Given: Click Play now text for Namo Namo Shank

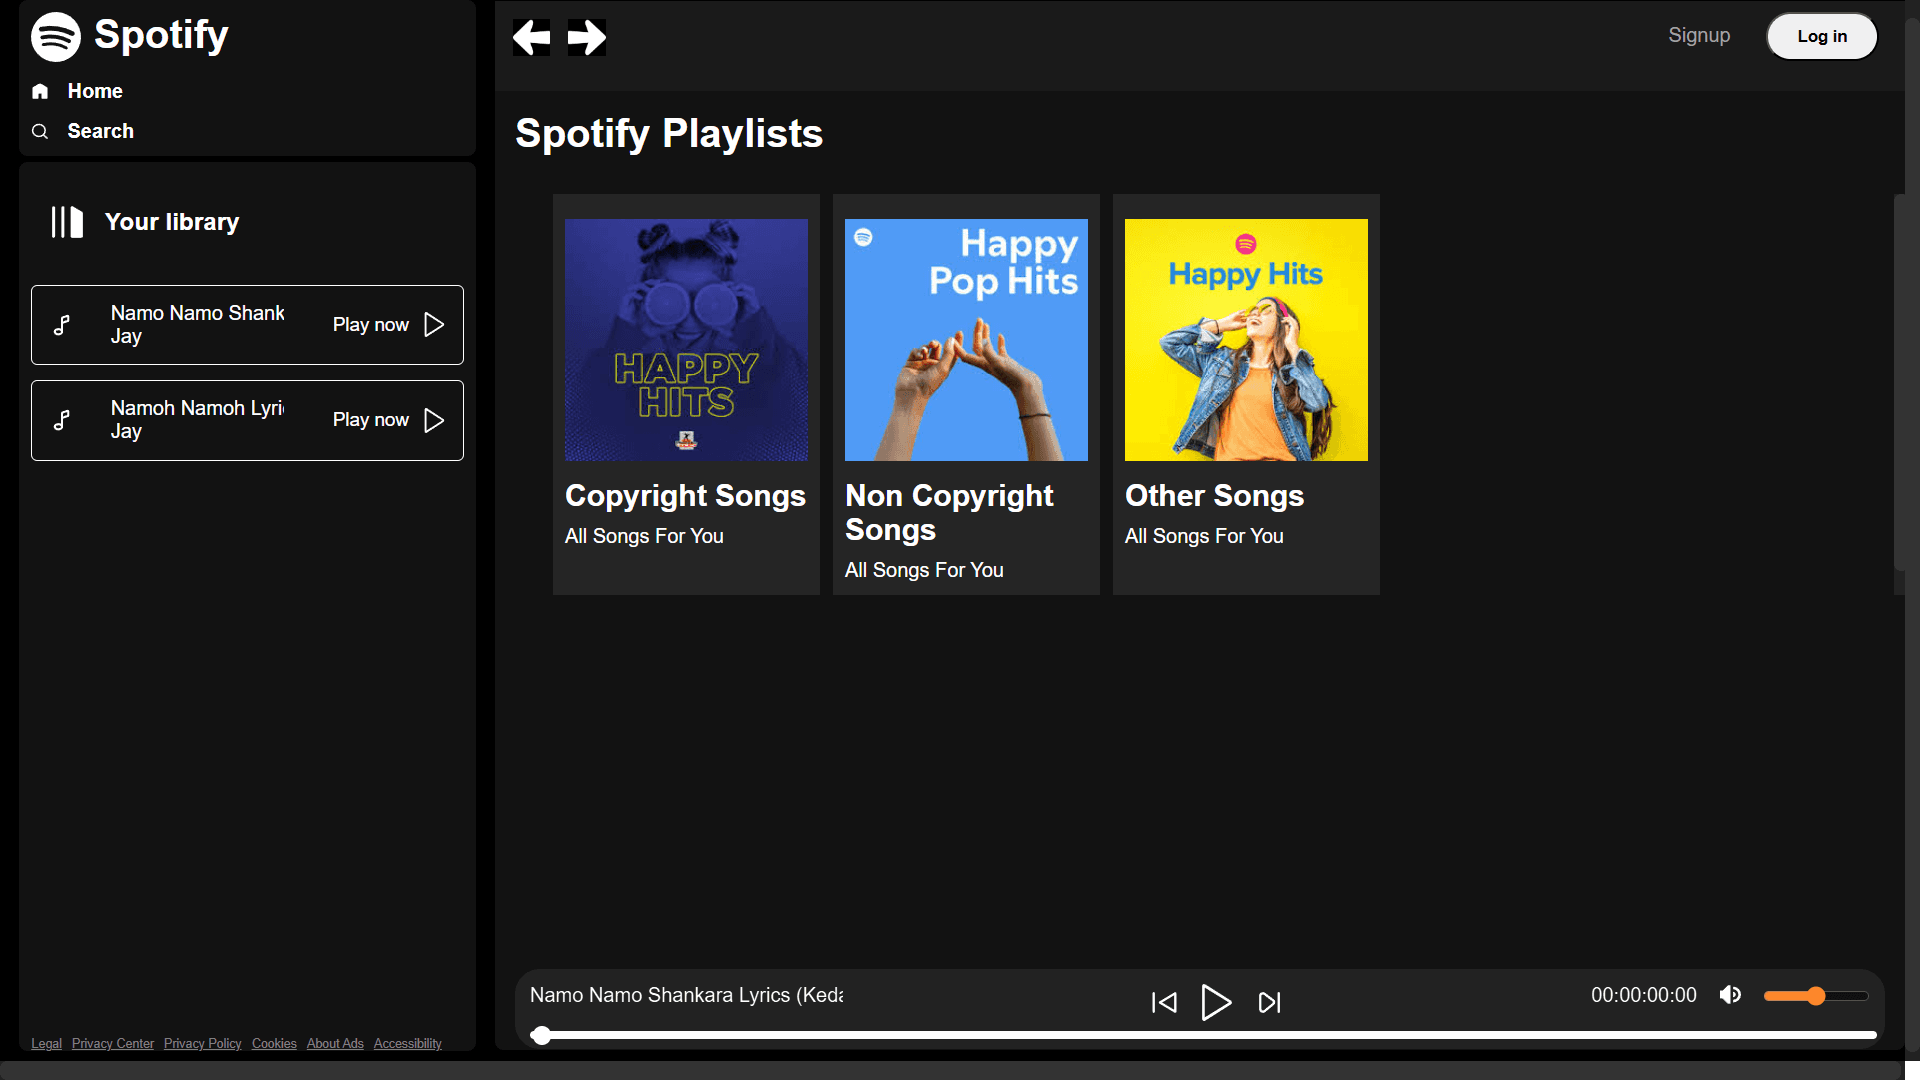Looking at the screenshot, I should pos(371,325).
